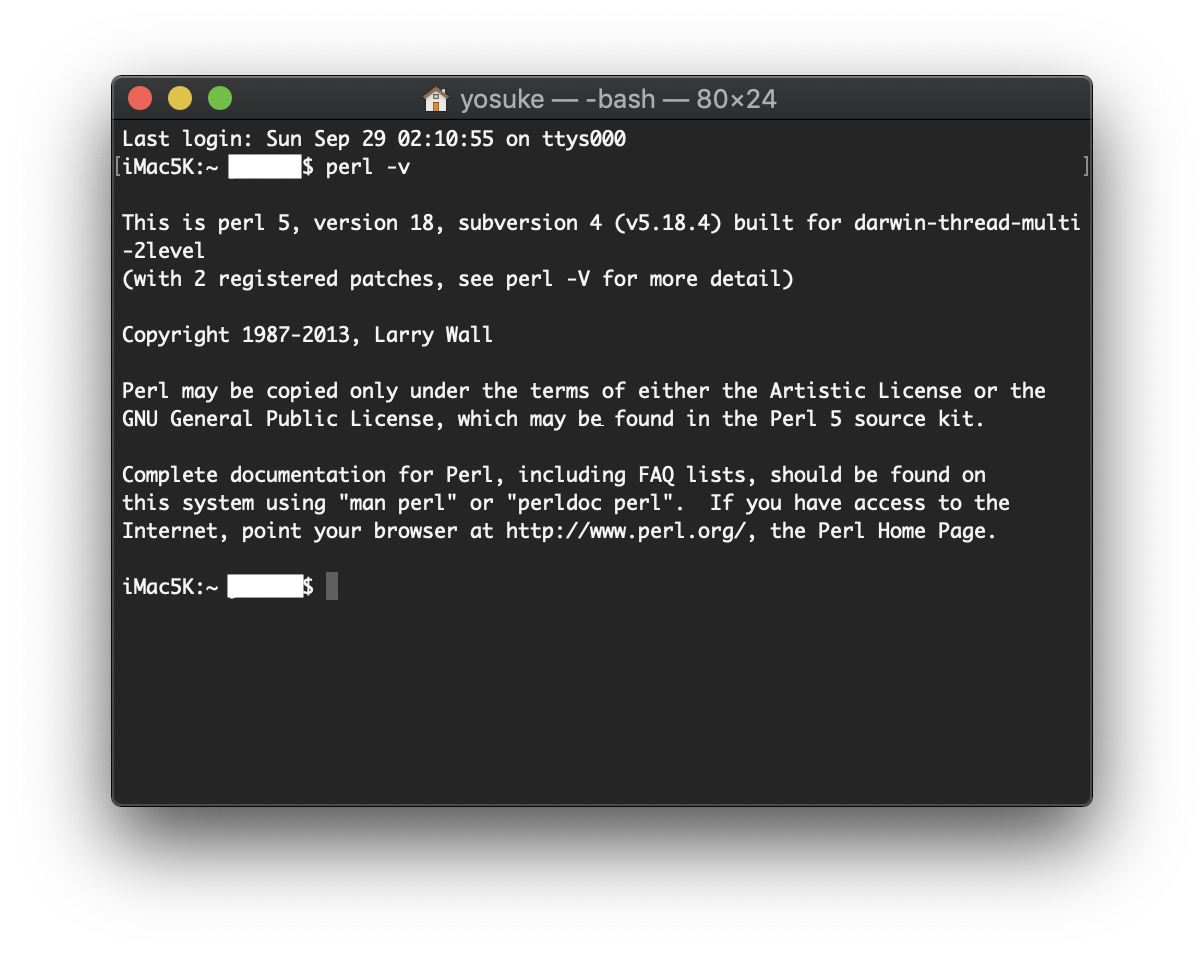Click 'iMac5K:~' on the bottom prompt line

tap(170, 587)
